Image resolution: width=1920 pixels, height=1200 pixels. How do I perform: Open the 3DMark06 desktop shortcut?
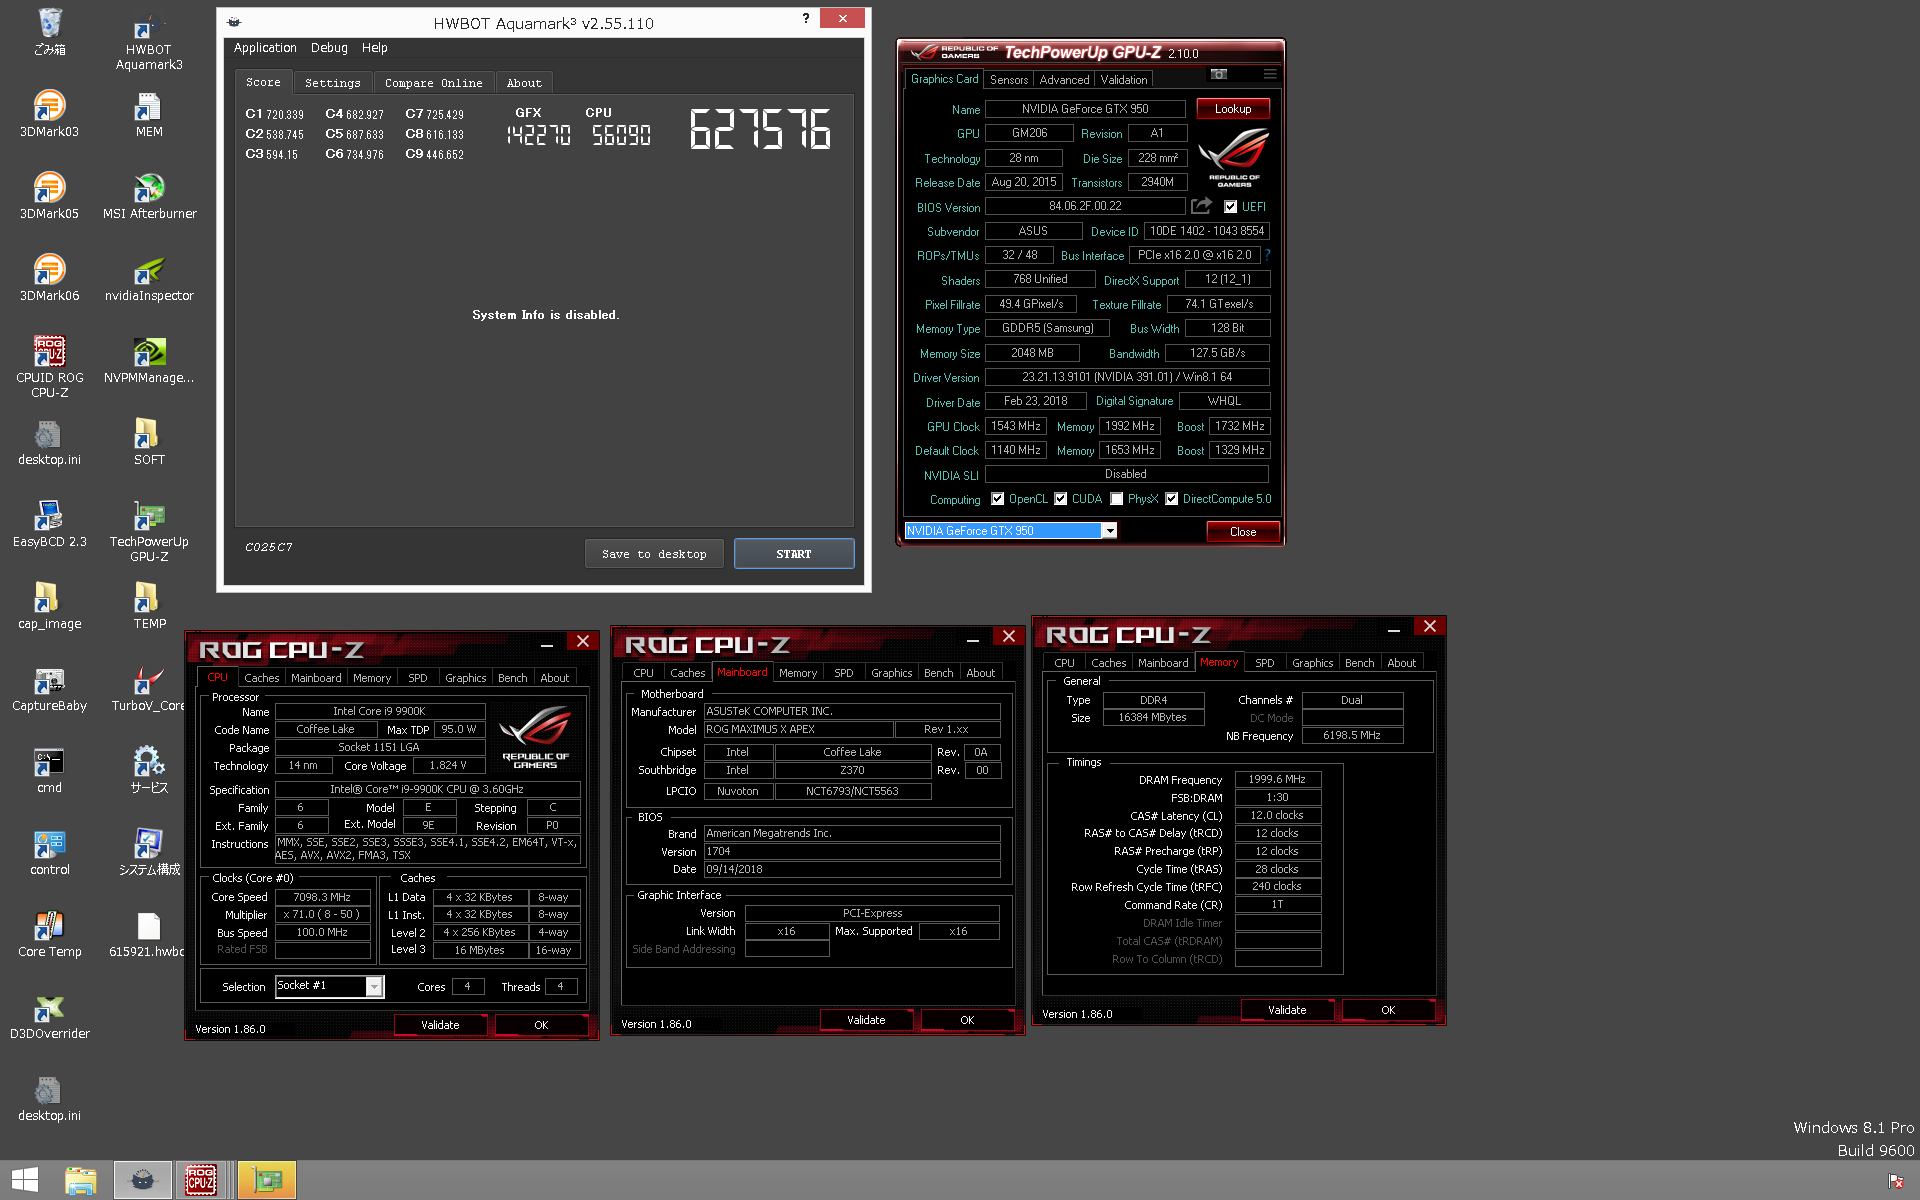(x=49, y=277)
